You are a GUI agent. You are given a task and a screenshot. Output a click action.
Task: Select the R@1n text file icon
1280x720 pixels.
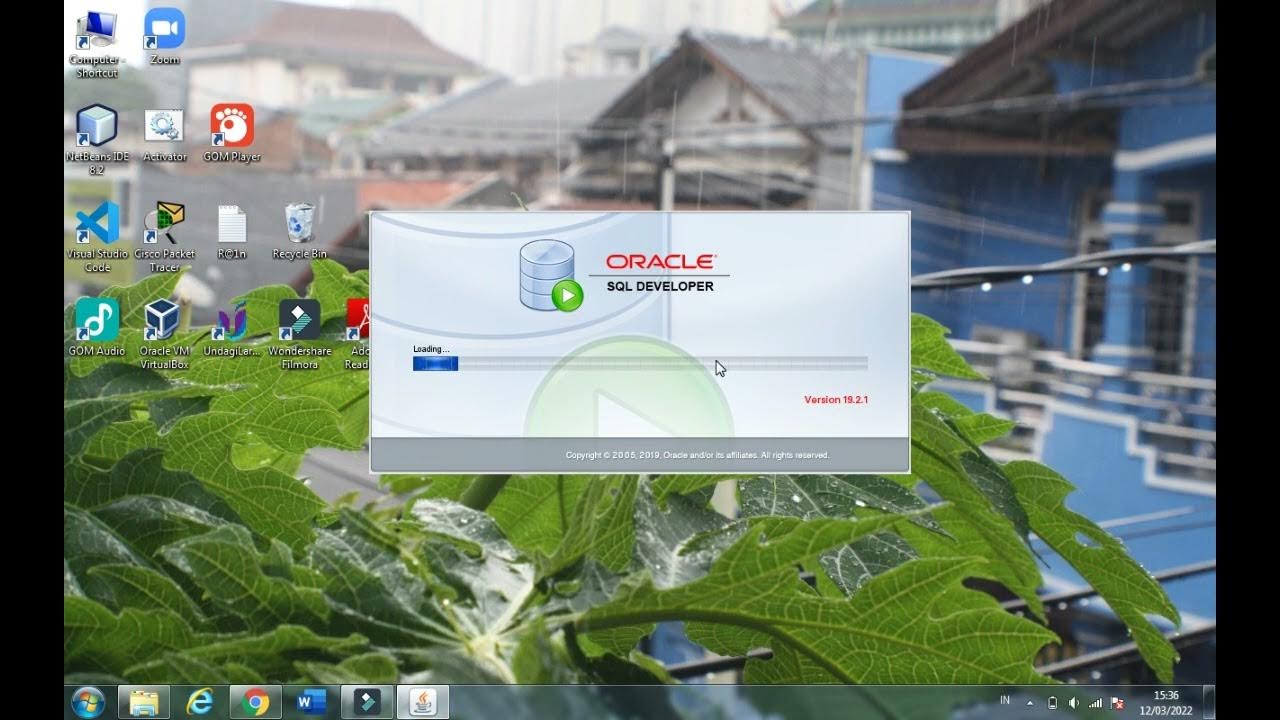click(x=232, y=231)
